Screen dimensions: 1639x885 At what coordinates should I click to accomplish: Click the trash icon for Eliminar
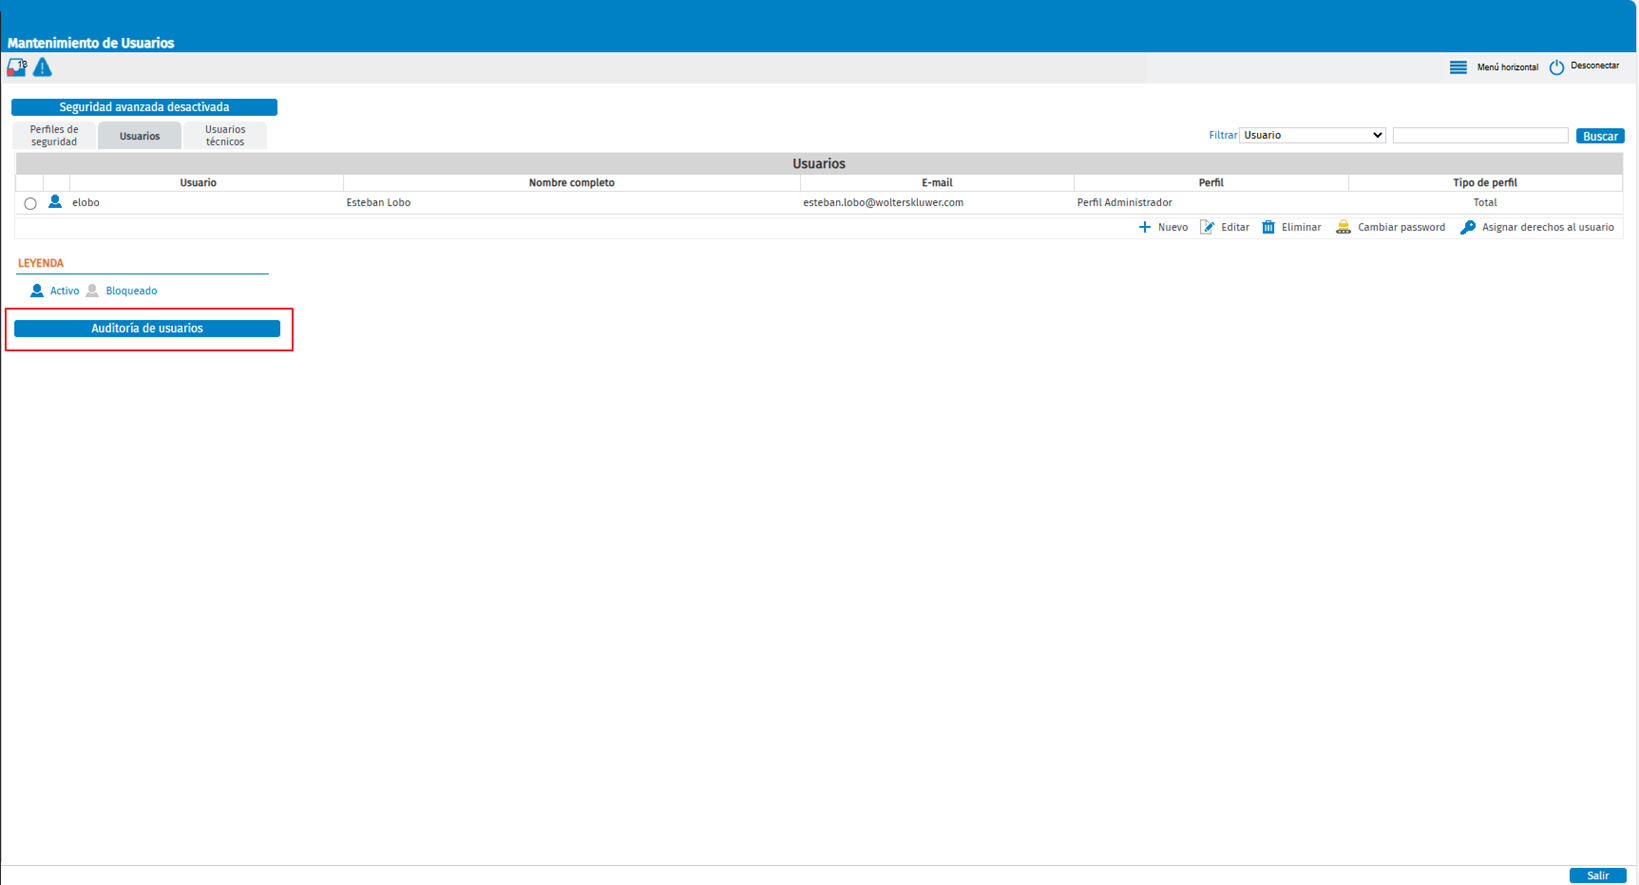click(1268, 227)
